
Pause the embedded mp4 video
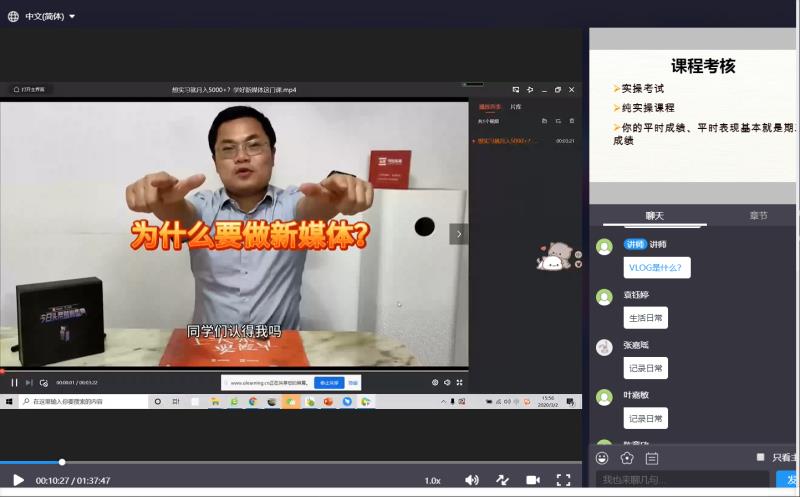14,382
